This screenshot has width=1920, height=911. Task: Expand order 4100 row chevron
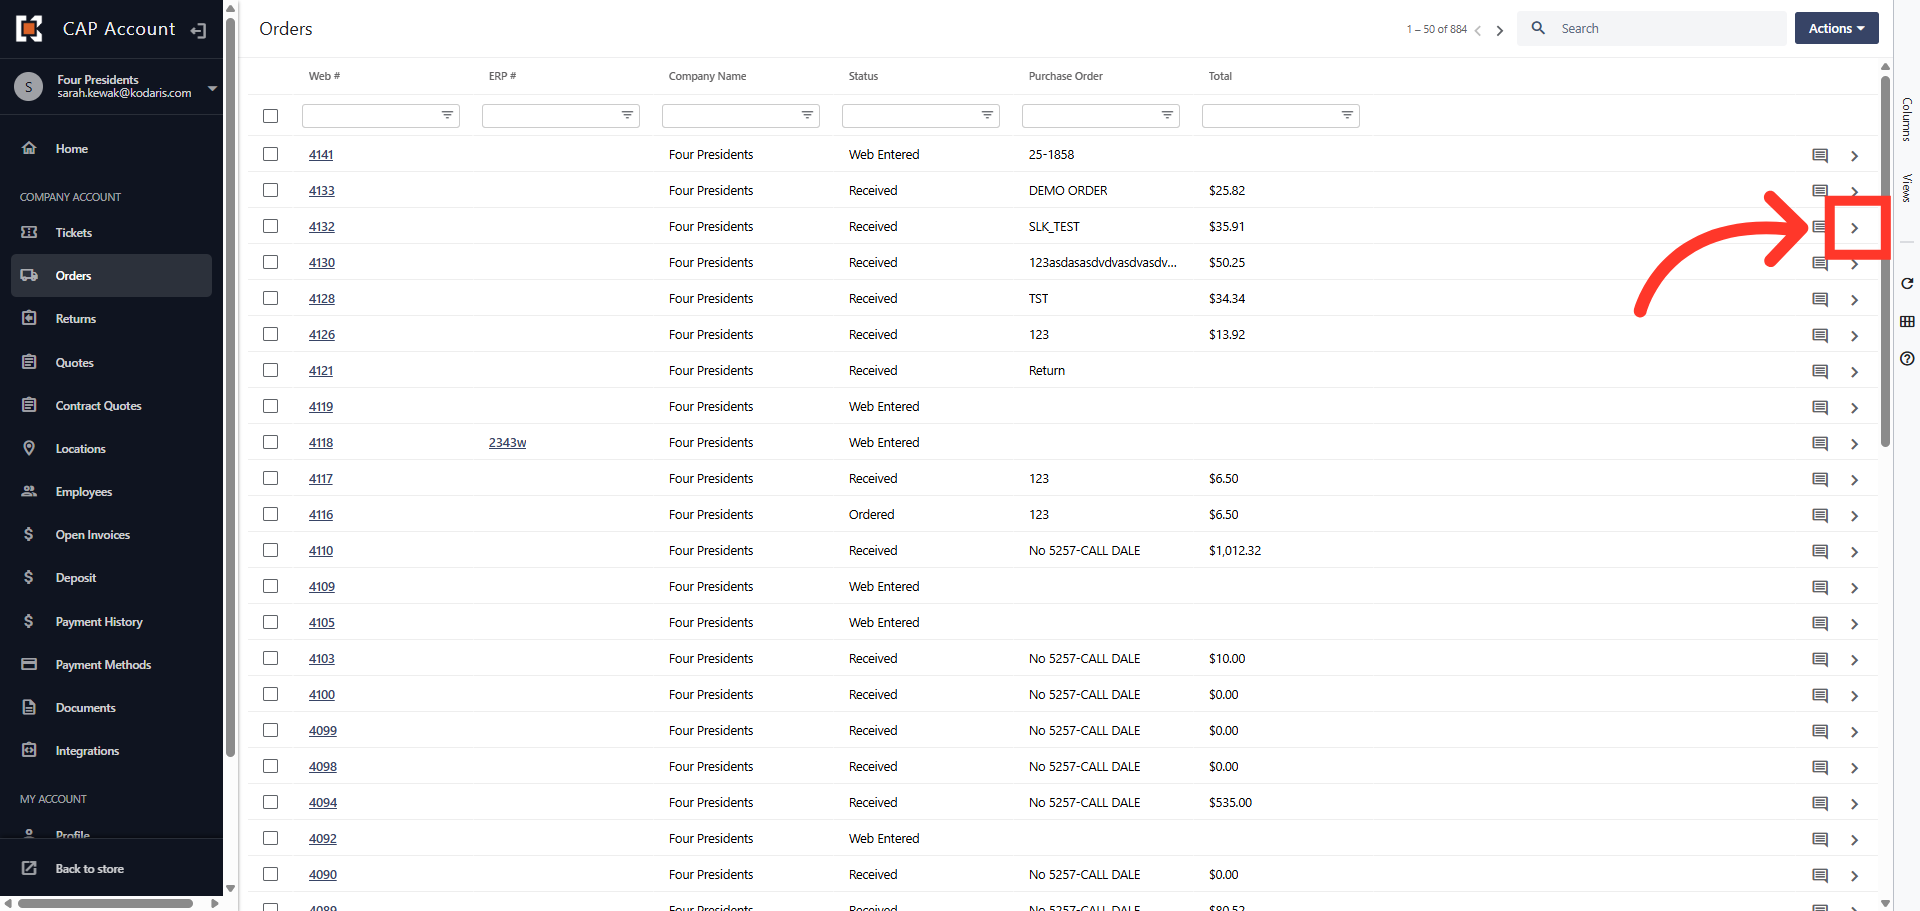(1854, 696)
